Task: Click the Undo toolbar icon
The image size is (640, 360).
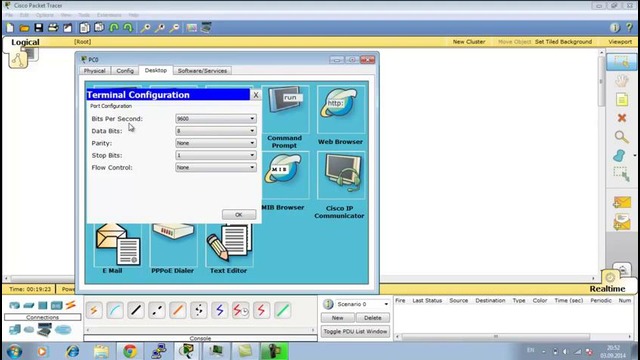Action: (114, 28)
